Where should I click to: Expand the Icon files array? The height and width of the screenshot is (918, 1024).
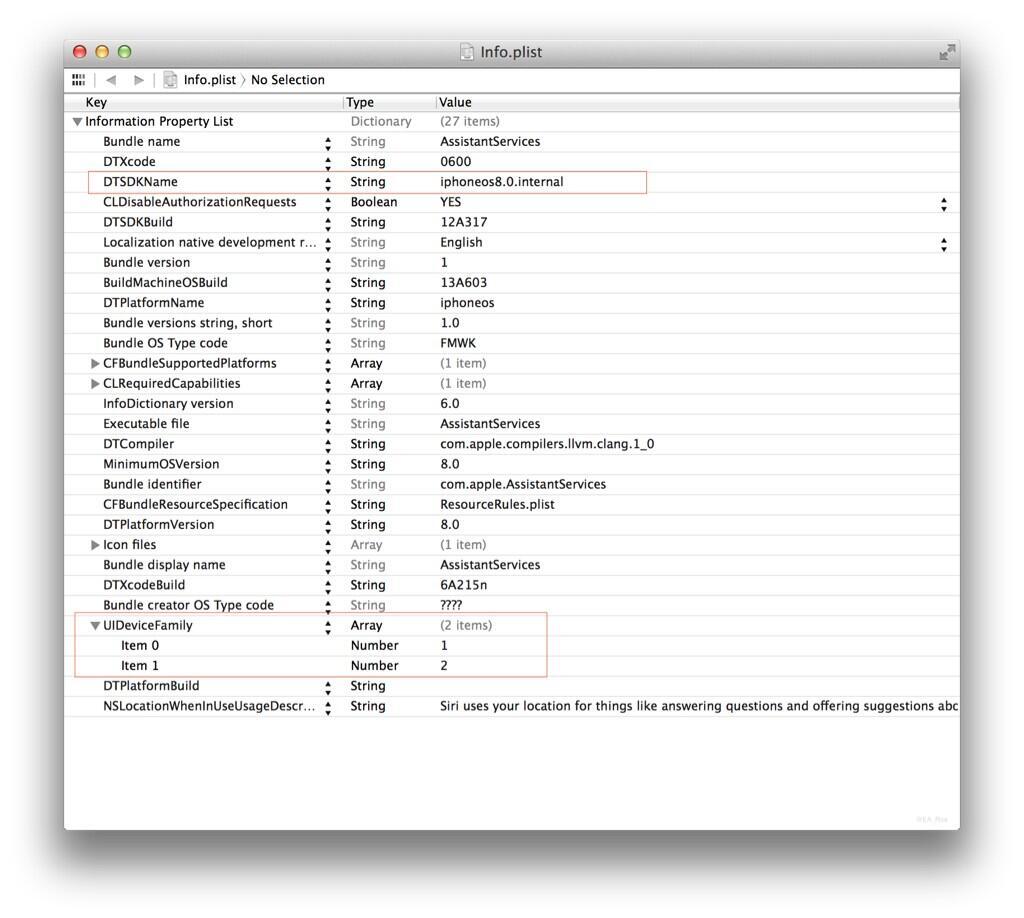coord(95,545)
